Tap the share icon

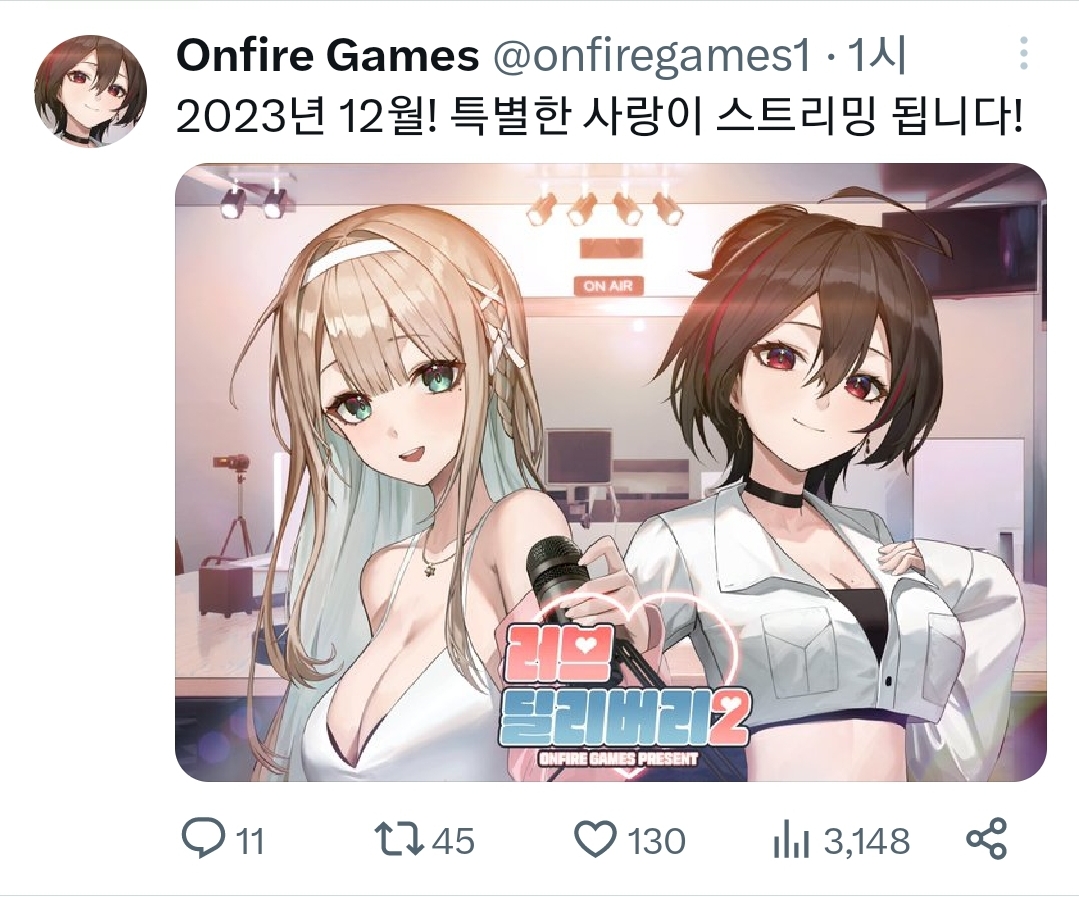pos(986,839)
